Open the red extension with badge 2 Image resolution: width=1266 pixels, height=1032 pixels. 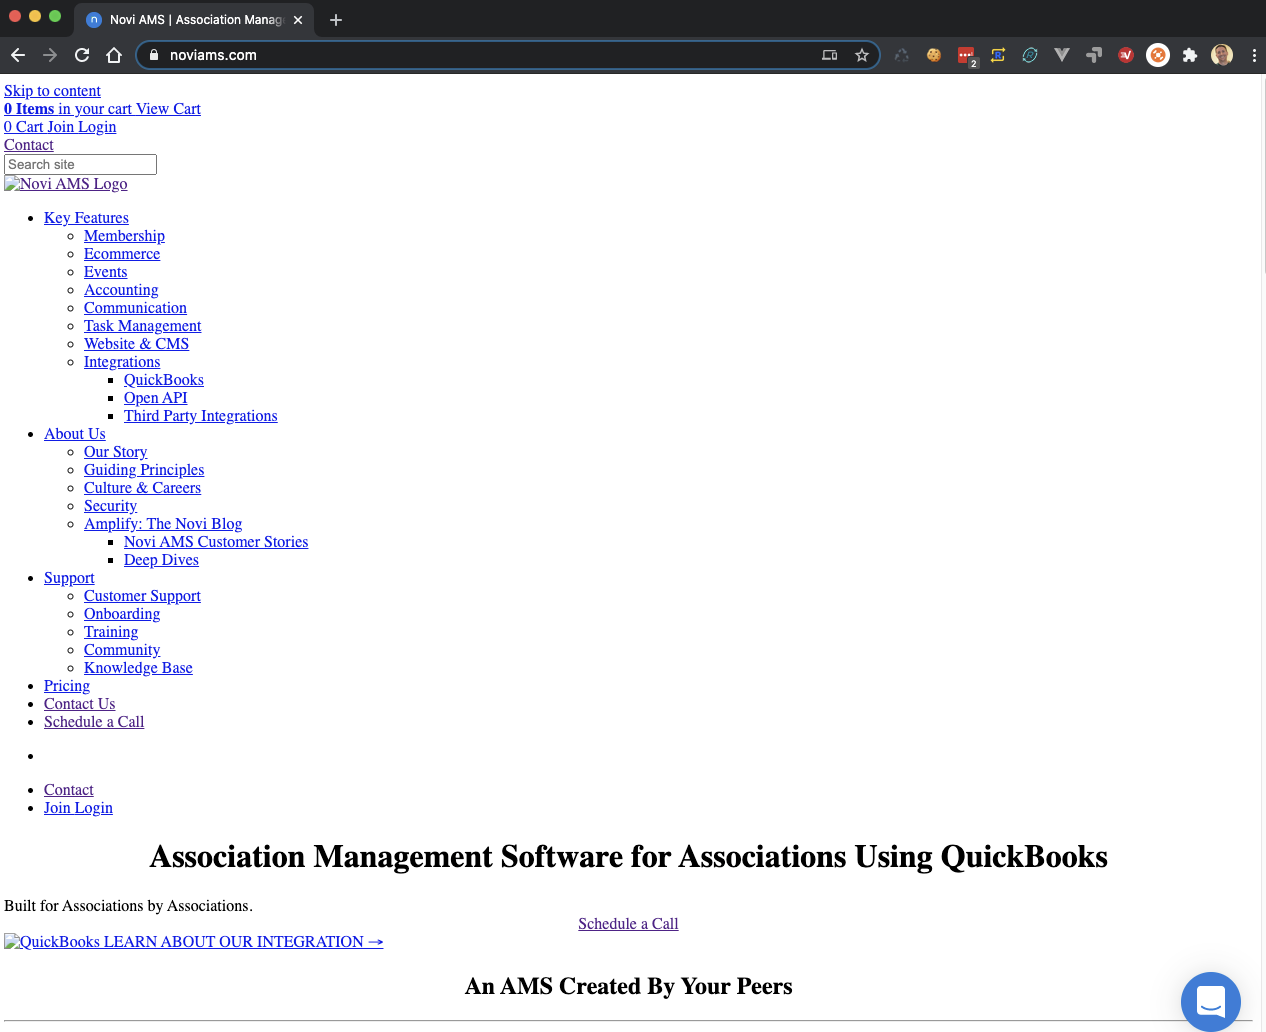coord(966,56)
